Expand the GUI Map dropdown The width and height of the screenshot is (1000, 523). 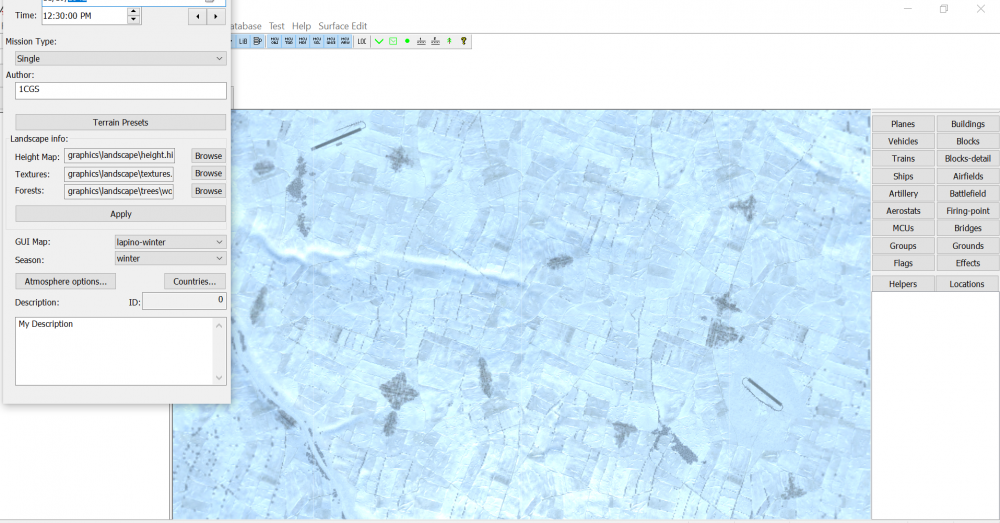point(171,242)
